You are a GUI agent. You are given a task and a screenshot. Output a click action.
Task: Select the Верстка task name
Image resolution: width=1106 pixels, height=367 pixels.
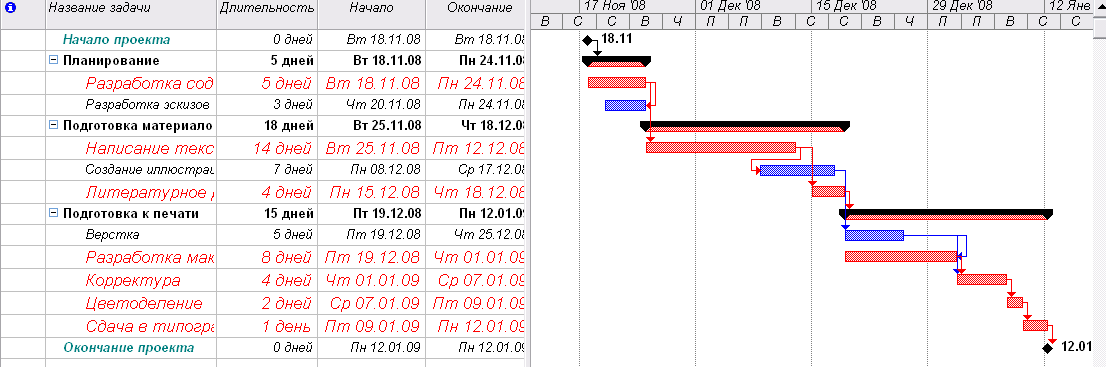[112, 235]
